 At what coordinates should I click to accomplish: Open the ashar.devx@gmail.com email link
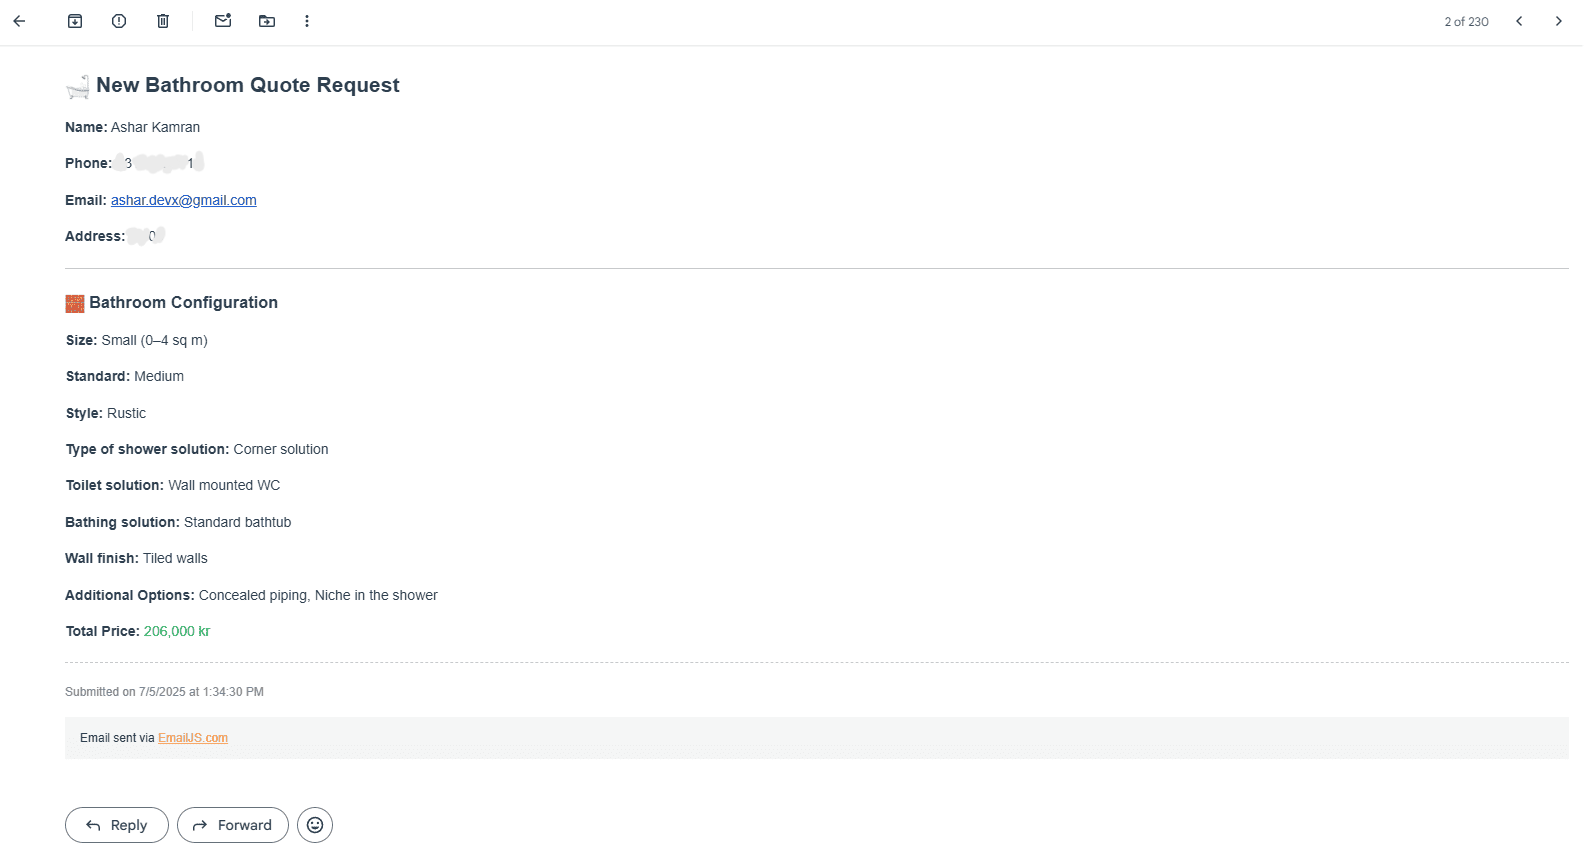point(184,200)
